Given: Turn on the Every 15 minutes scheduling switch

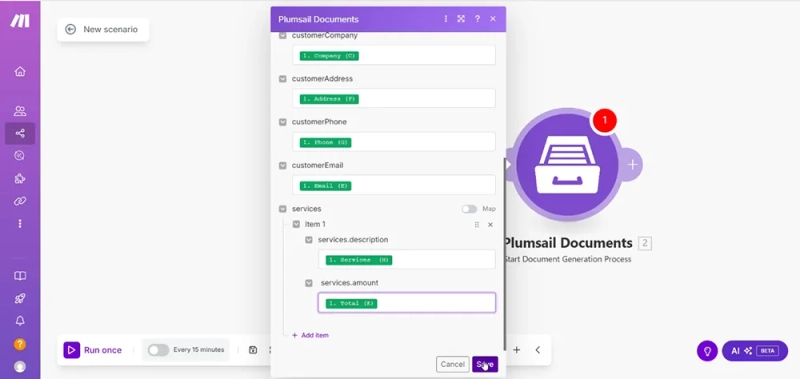Looking at the screenshot, I should click(158, 350).
